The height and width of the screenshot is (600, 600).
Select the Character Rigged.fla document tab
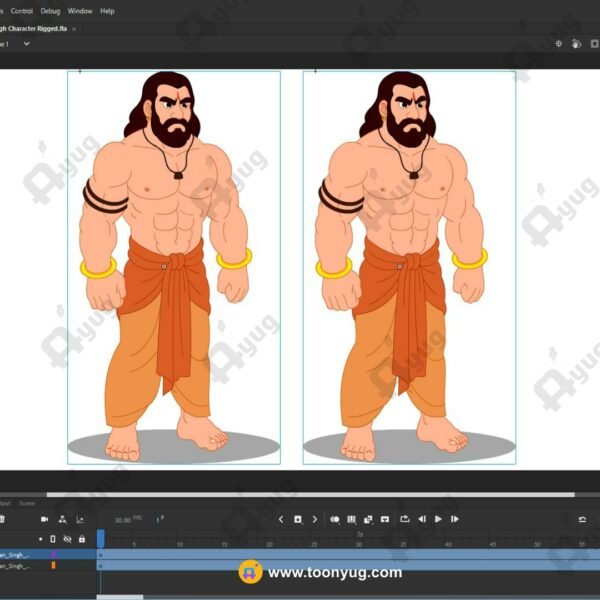(x=34, y=29)
